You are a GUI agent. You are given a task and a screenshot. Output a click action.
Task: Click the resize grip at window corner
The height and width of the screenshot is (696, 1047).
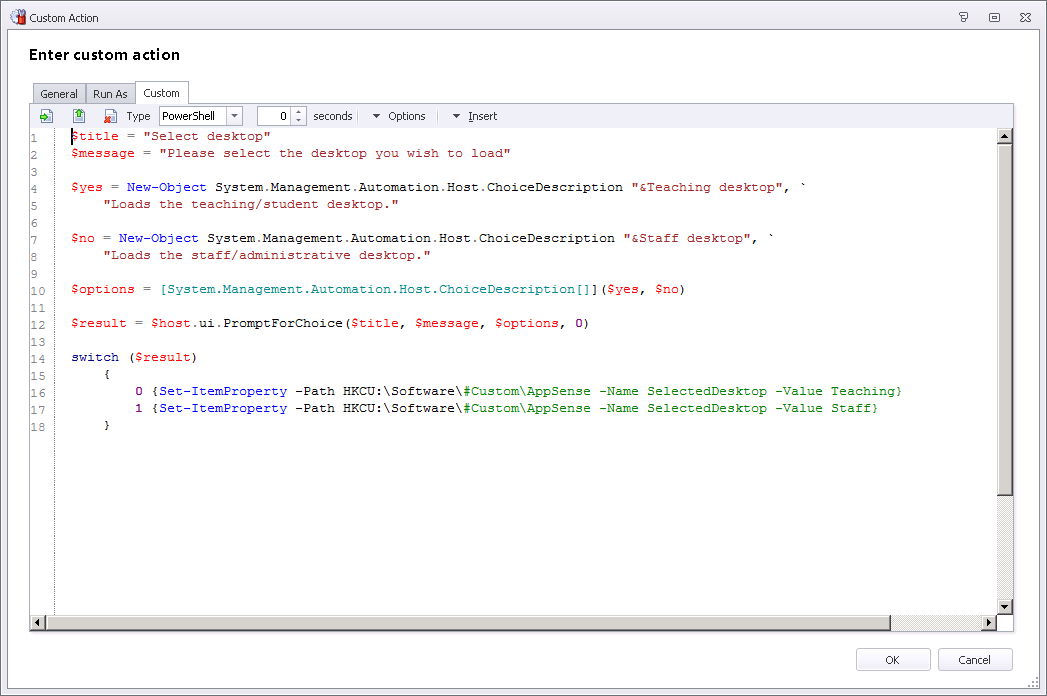(x=1034, y=683)
